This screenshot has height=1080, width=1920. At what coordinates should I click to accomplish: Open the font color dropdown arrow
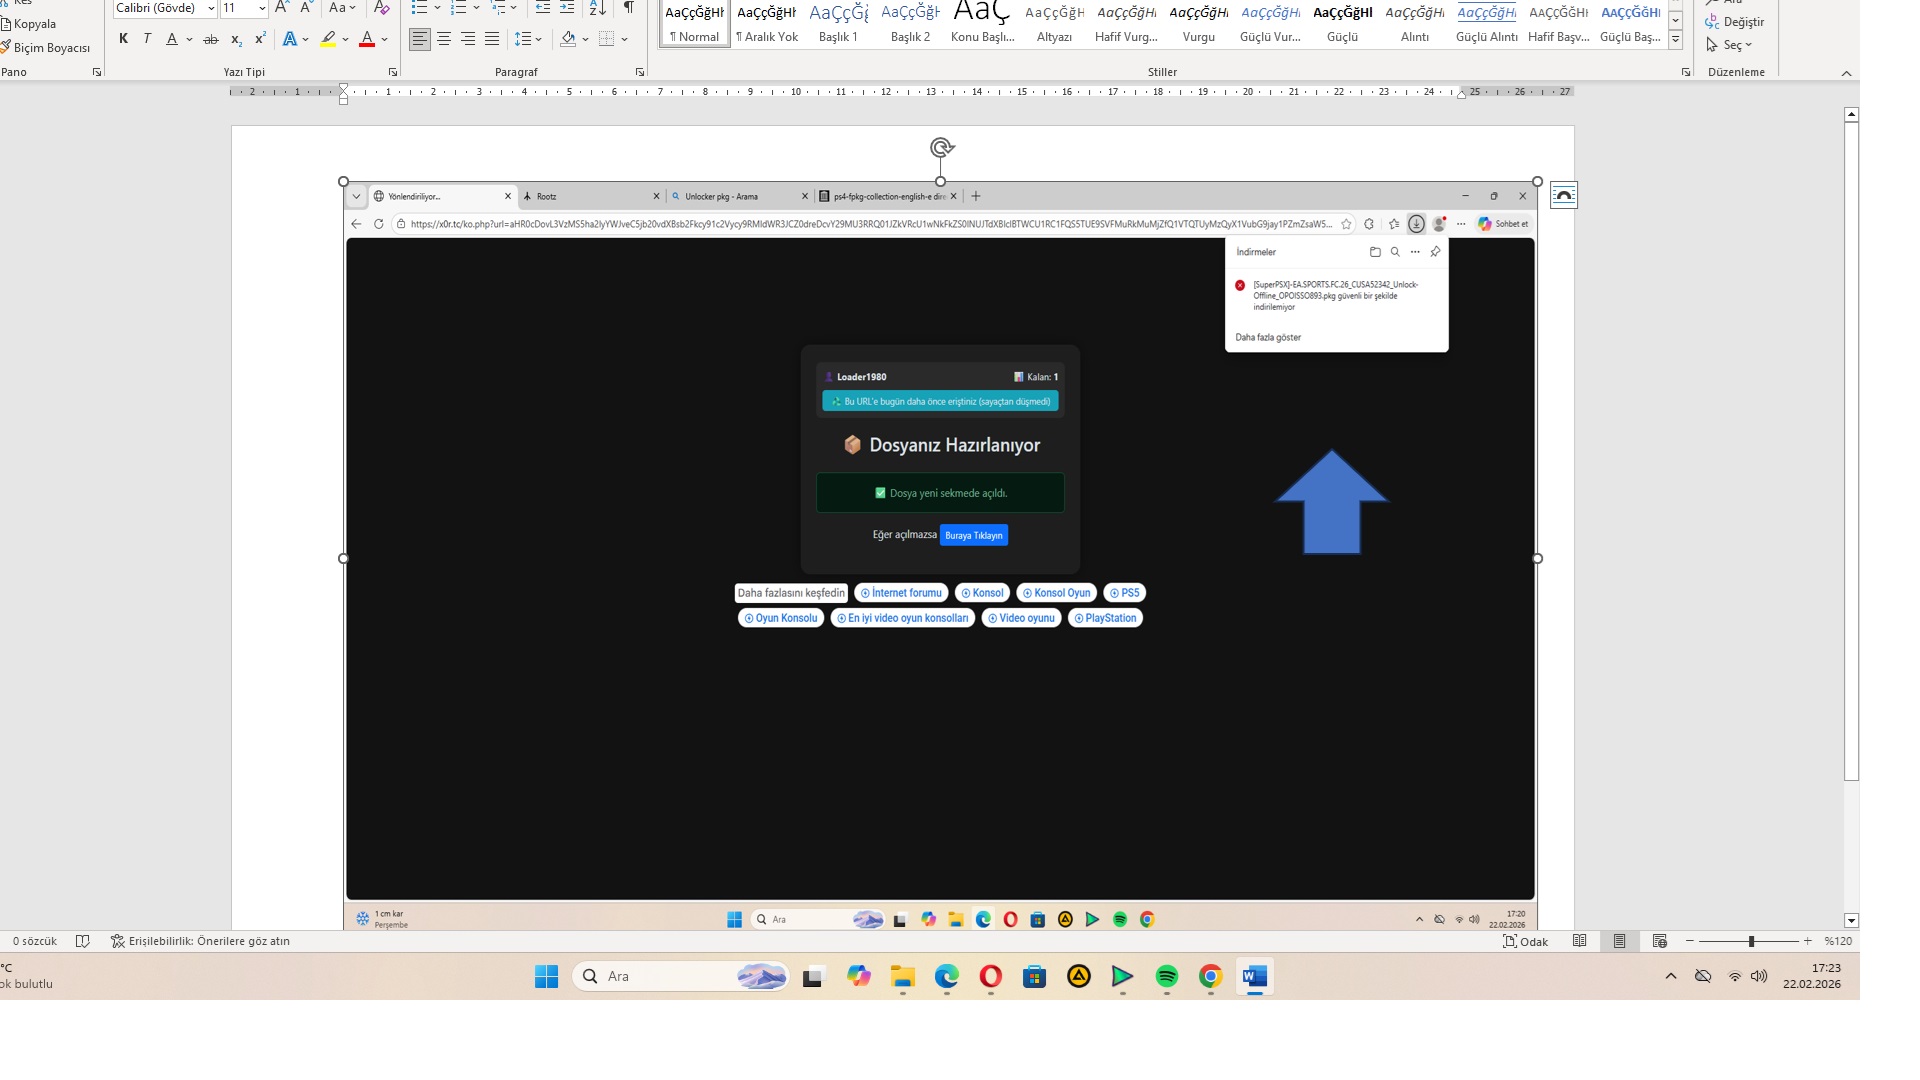(x=385, y=39)
